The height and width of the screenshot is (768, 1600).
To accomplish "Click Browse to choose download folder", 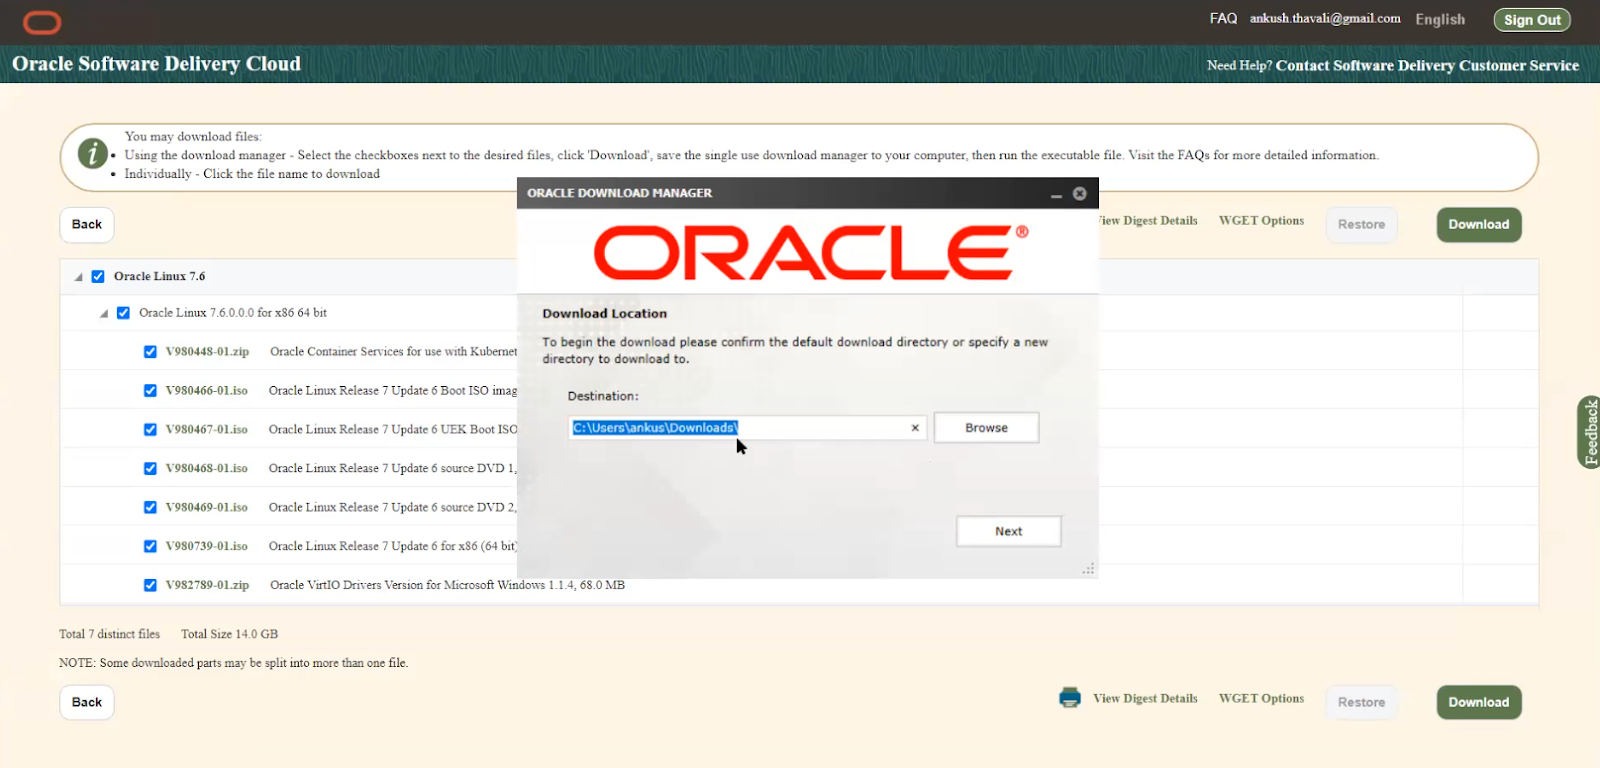I will pyautogui.click(x=987, y=428).
